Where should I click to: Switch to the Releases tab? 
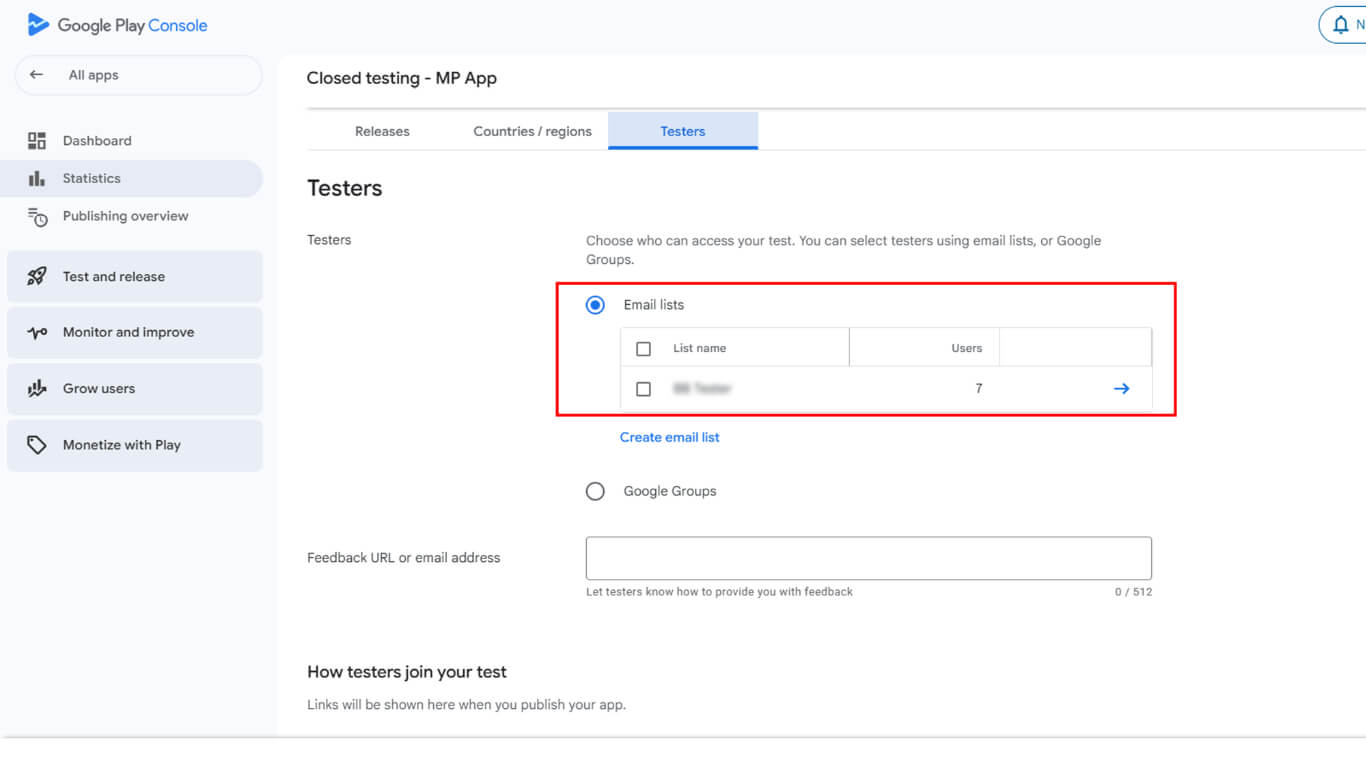(382, 131)
